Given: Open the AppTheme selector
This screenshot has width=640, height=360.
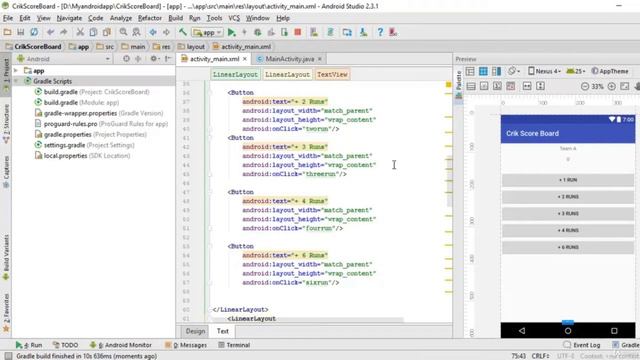Looking at the screenshot, I should pos(610,71).
